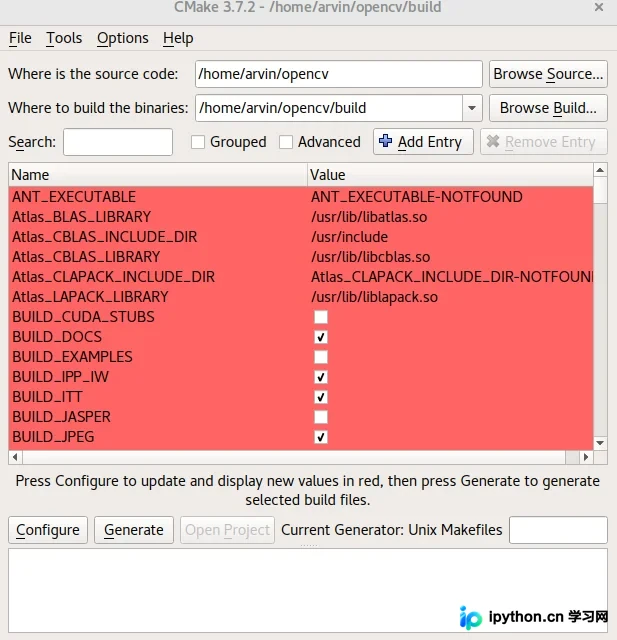Screen dimensions: 617x640
Task: Uncheck the BUILD_ITT checkbox
Action: tap(321, 397)
